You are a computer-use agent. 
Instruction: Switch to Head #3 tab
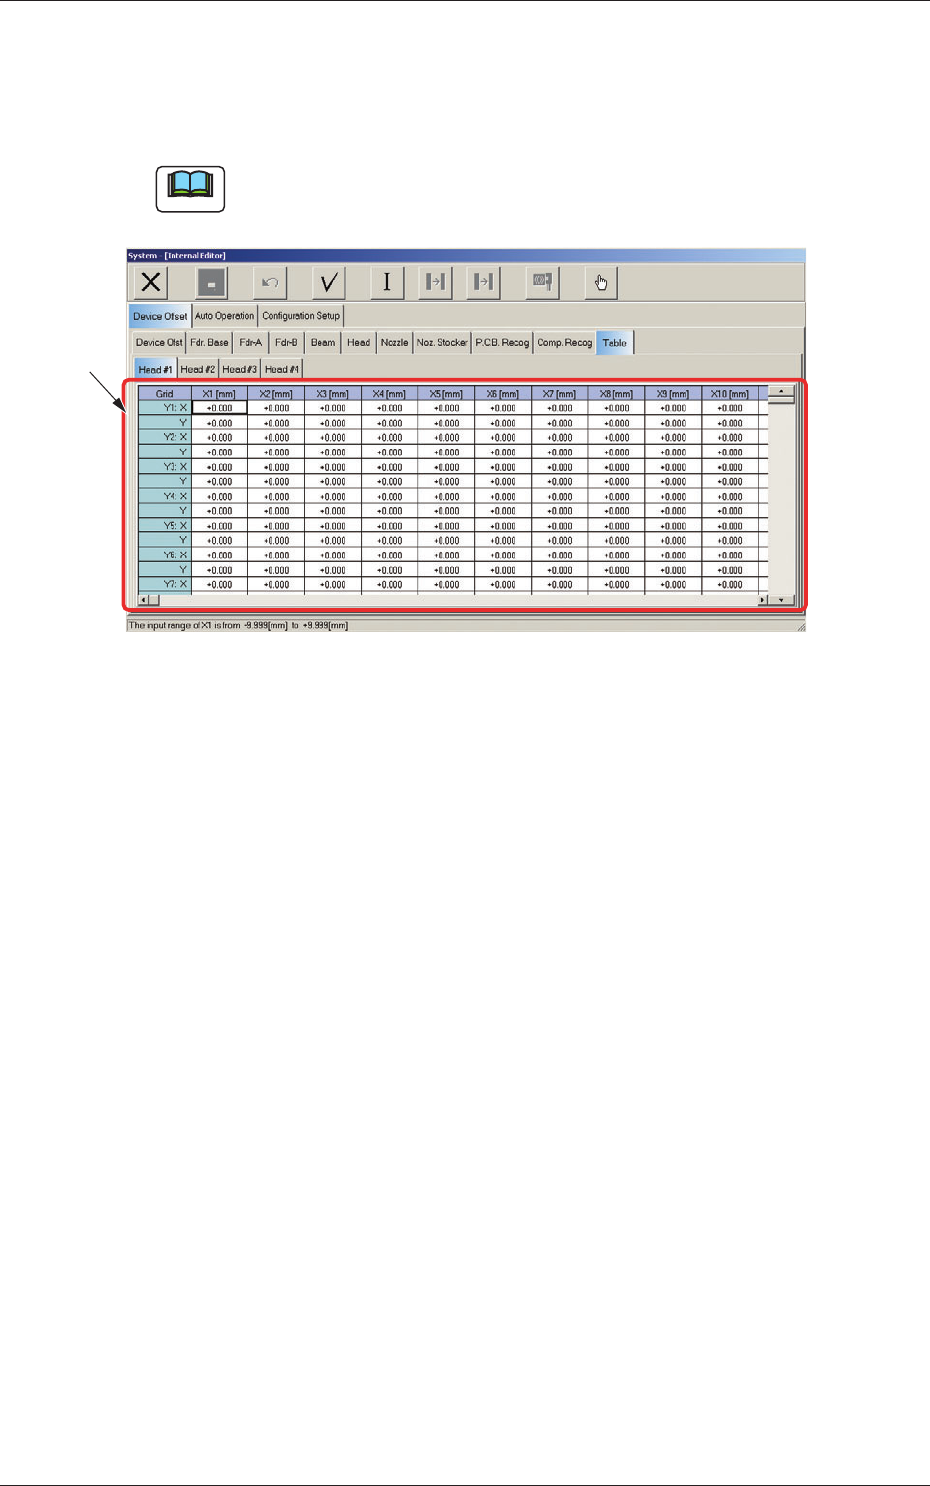pos(240,369)
